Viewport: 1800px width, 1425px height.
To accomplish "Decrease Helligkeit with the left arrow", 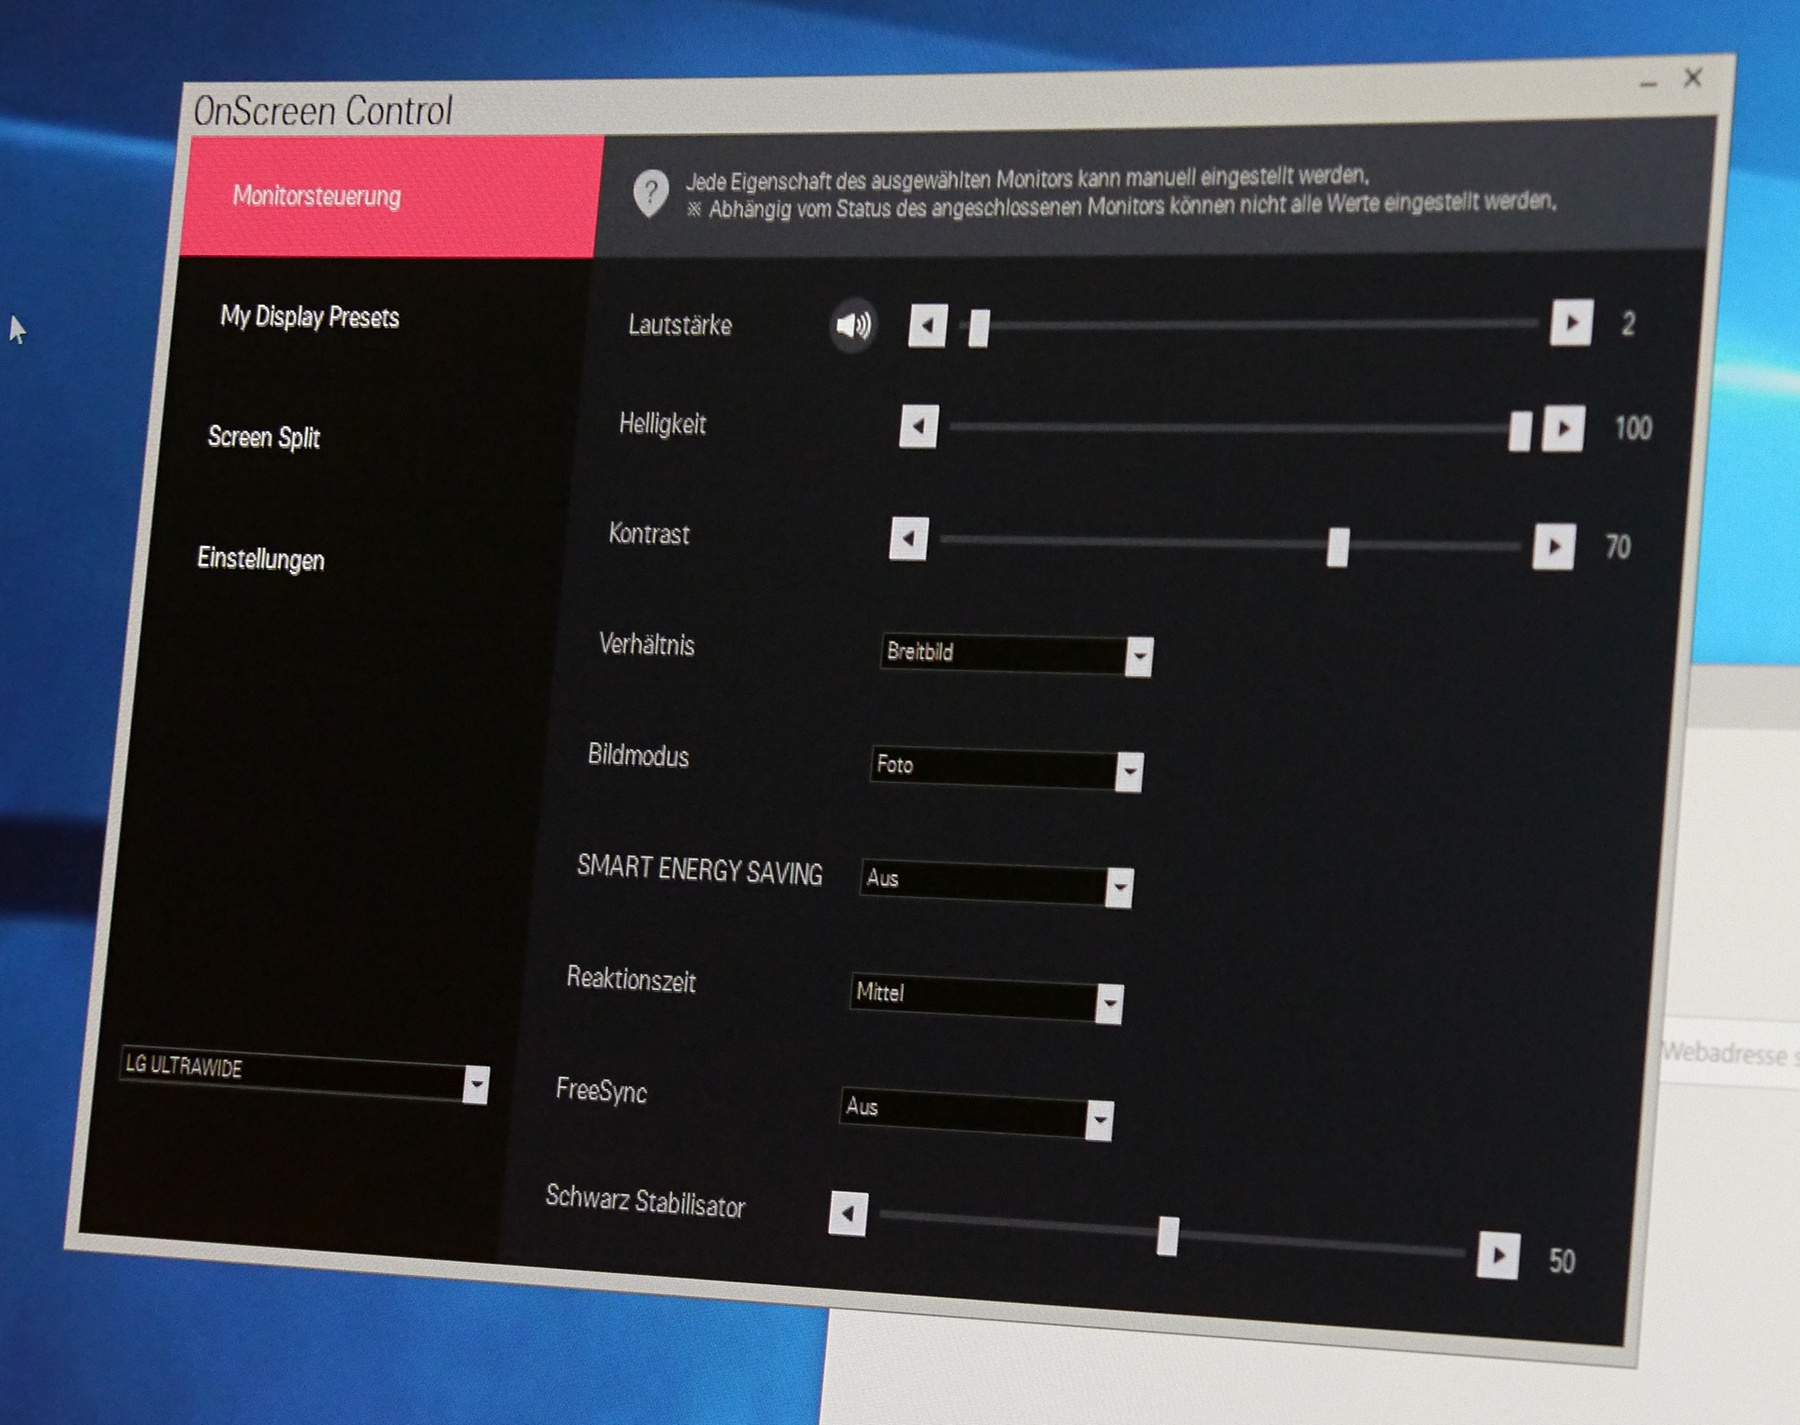I will coord(919,427).
